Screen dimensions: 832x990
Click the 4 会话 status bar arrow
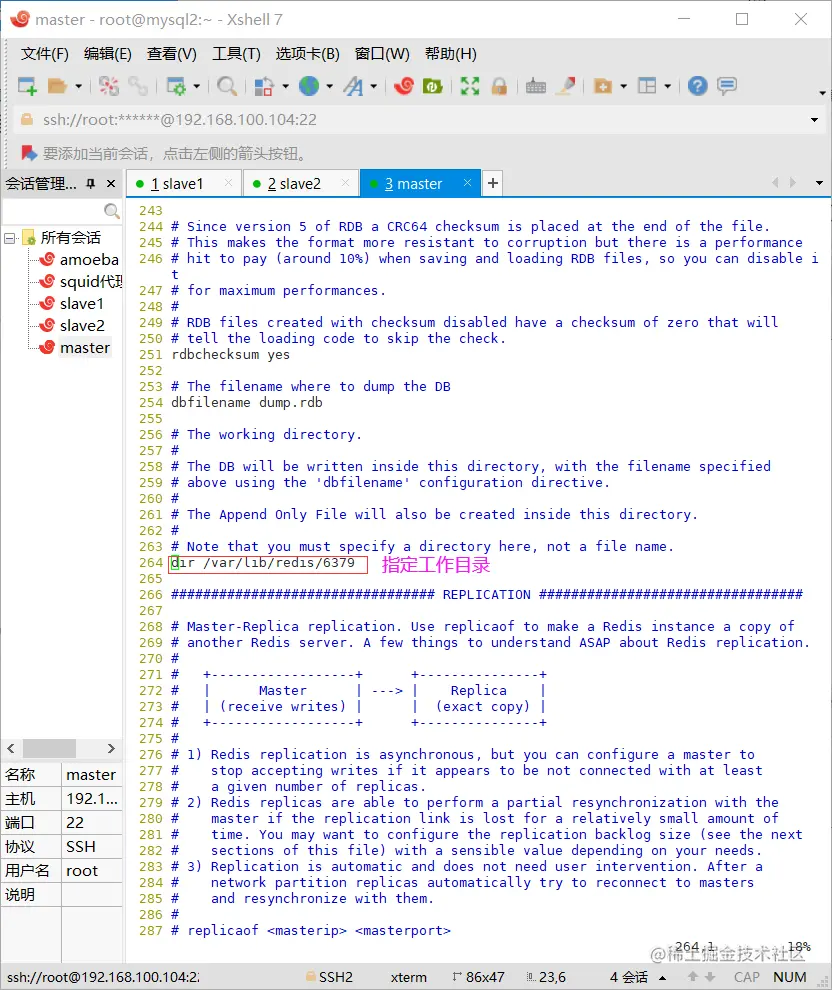coord(663,978)
